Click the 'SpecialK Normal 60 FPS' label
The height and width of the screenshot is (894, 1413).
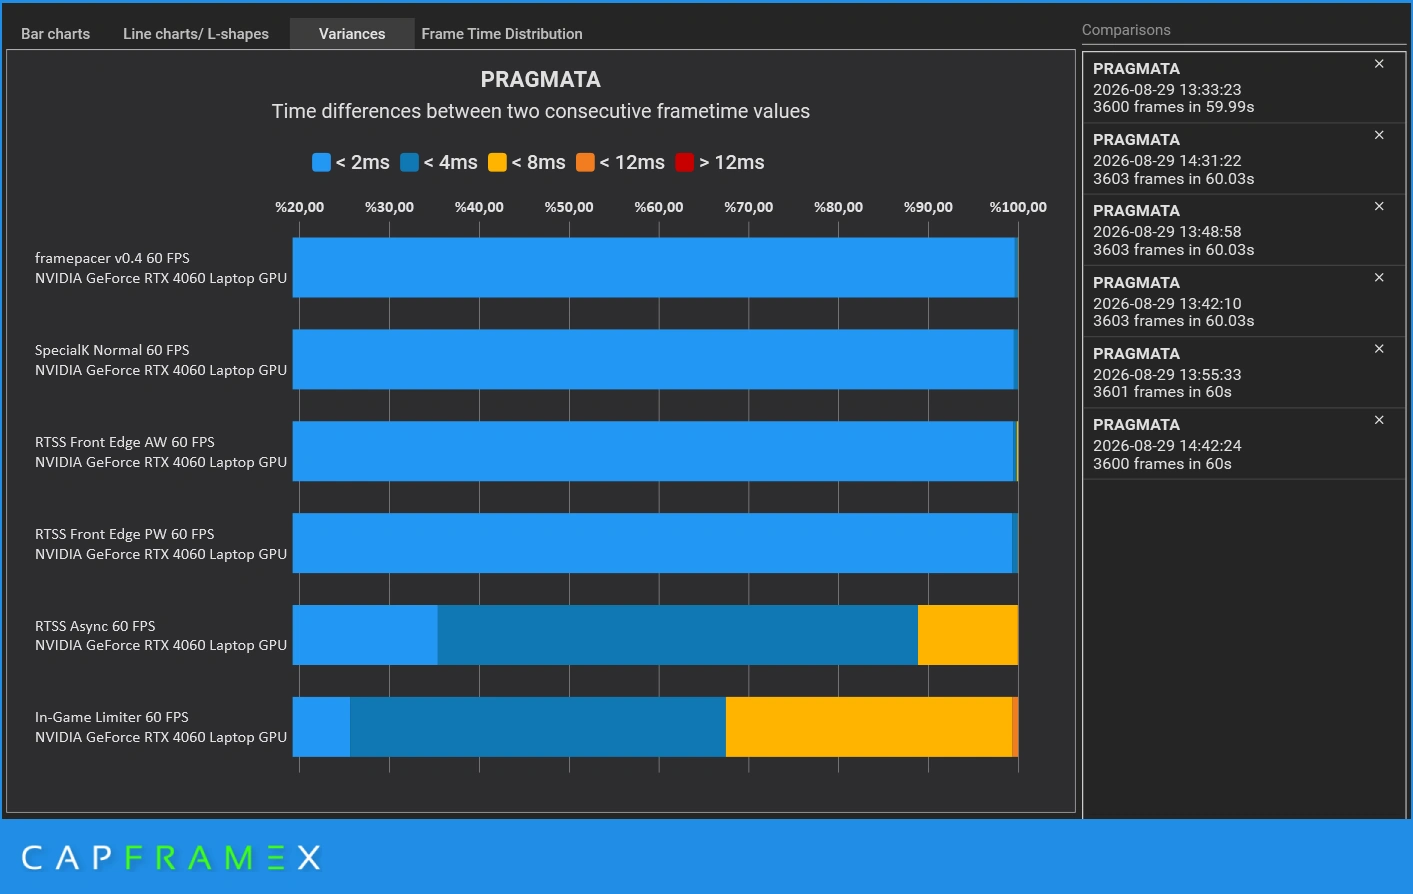click(x=112, y=350)
